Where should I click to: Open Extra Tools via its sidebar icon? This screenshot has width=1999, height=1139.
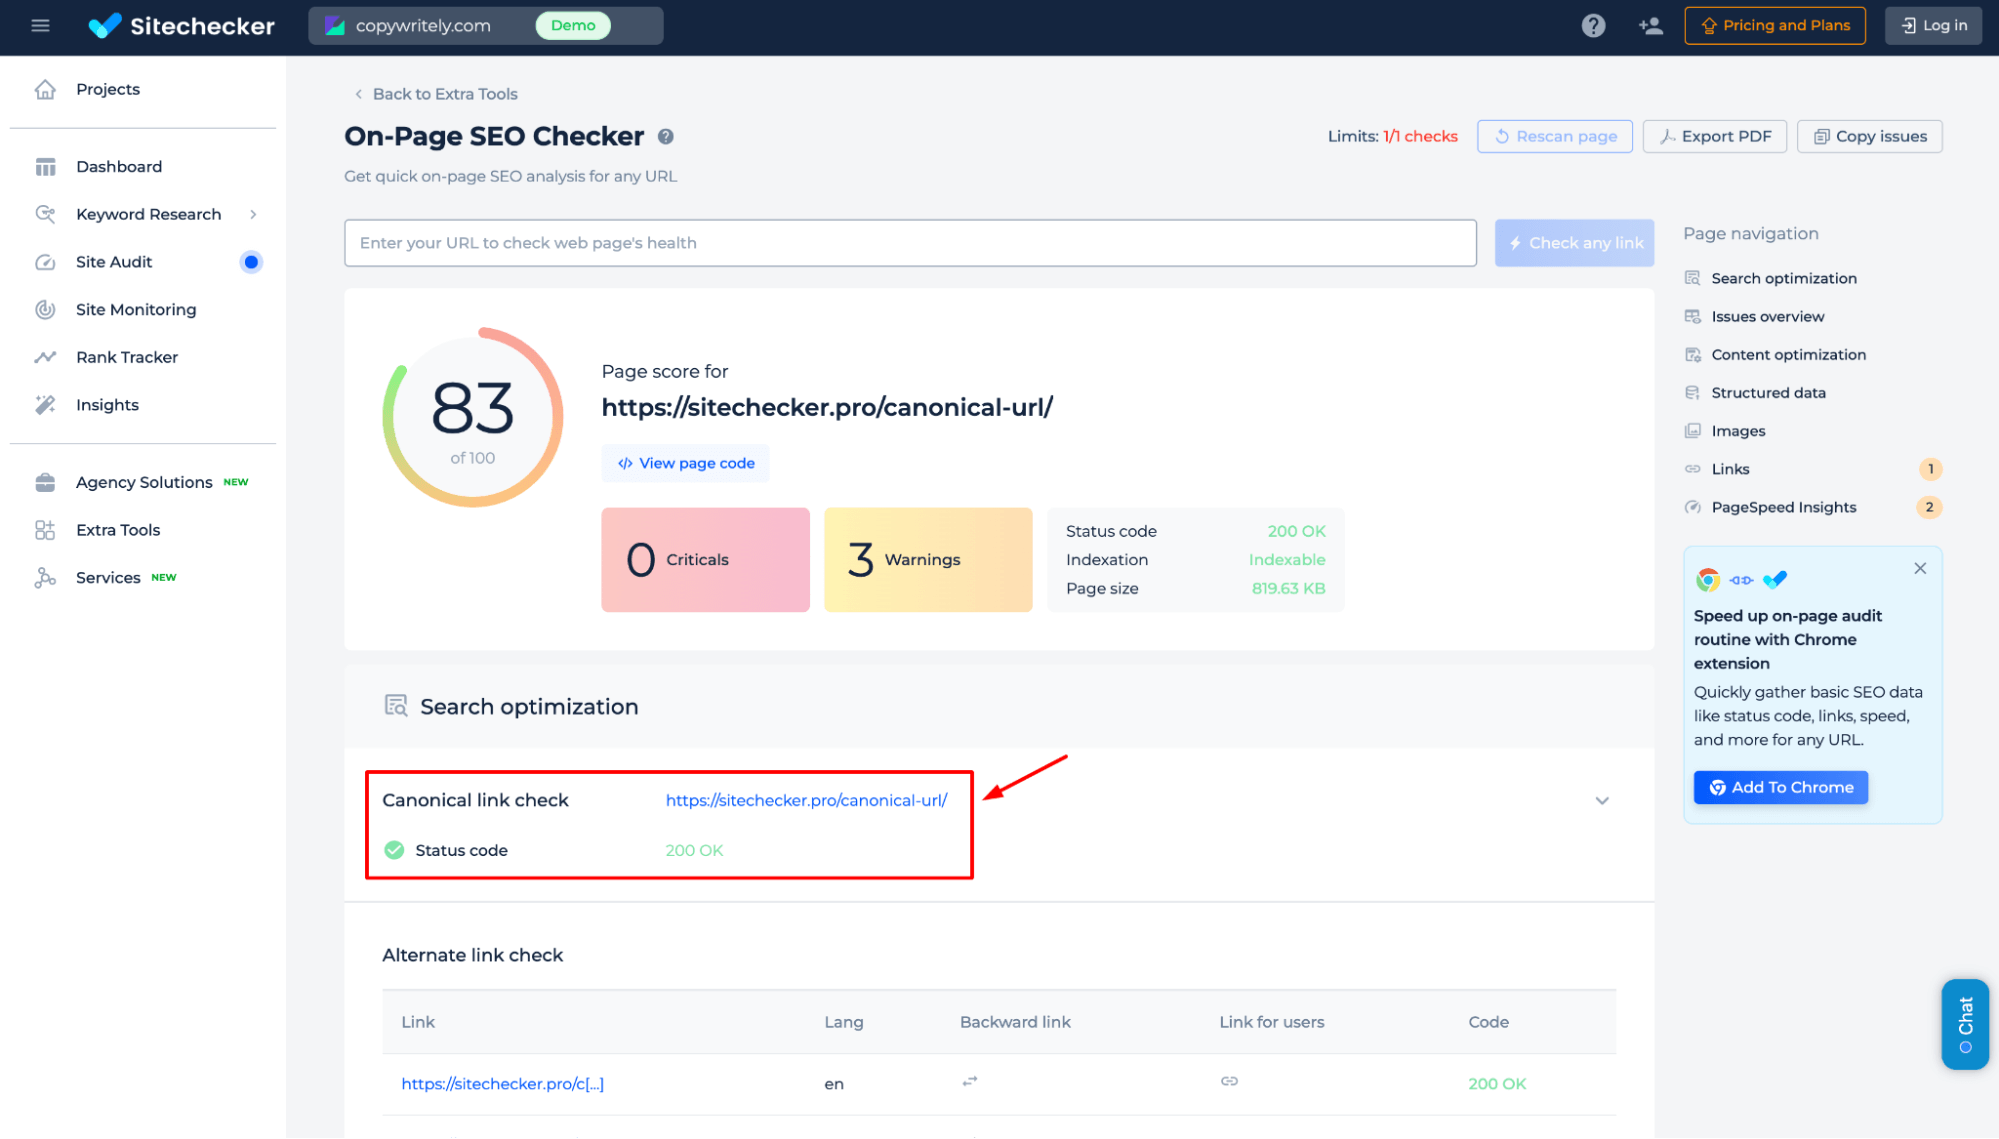click(45, 529)
